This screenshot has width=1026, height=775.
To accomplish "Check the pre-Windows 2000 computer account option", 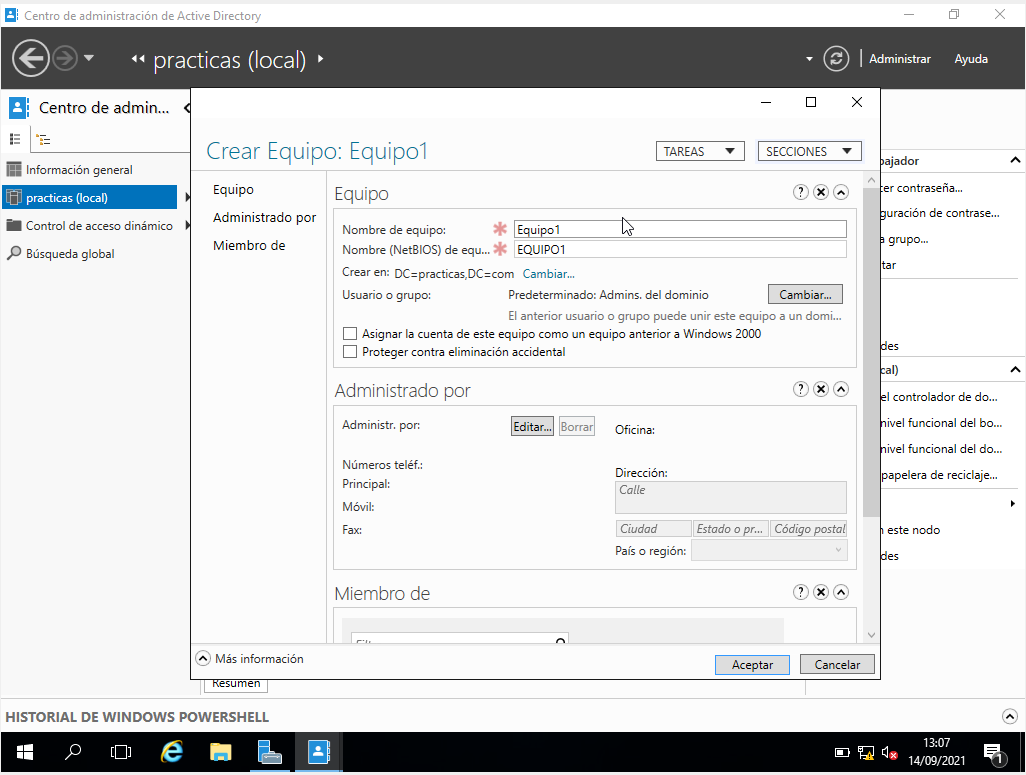I will coord(350,334).
